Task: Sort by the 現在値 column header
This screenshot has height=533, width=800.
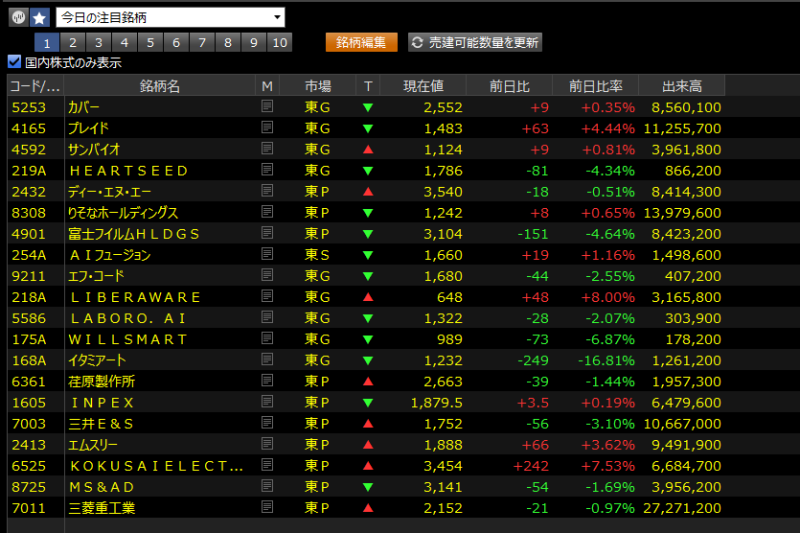Action: point(423,86)
